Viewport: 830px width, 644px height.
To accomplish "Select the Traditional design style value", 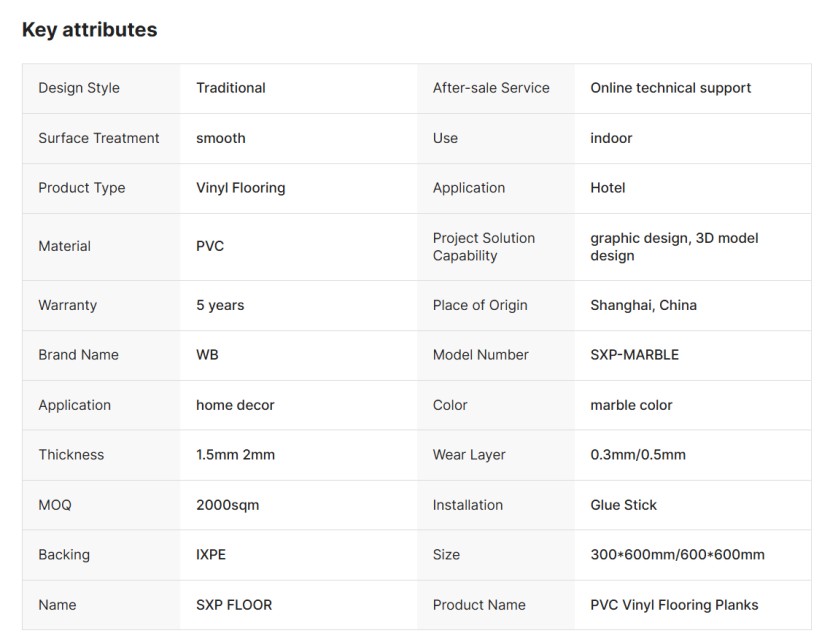I will pyautogui.click(x=231, y=88).
